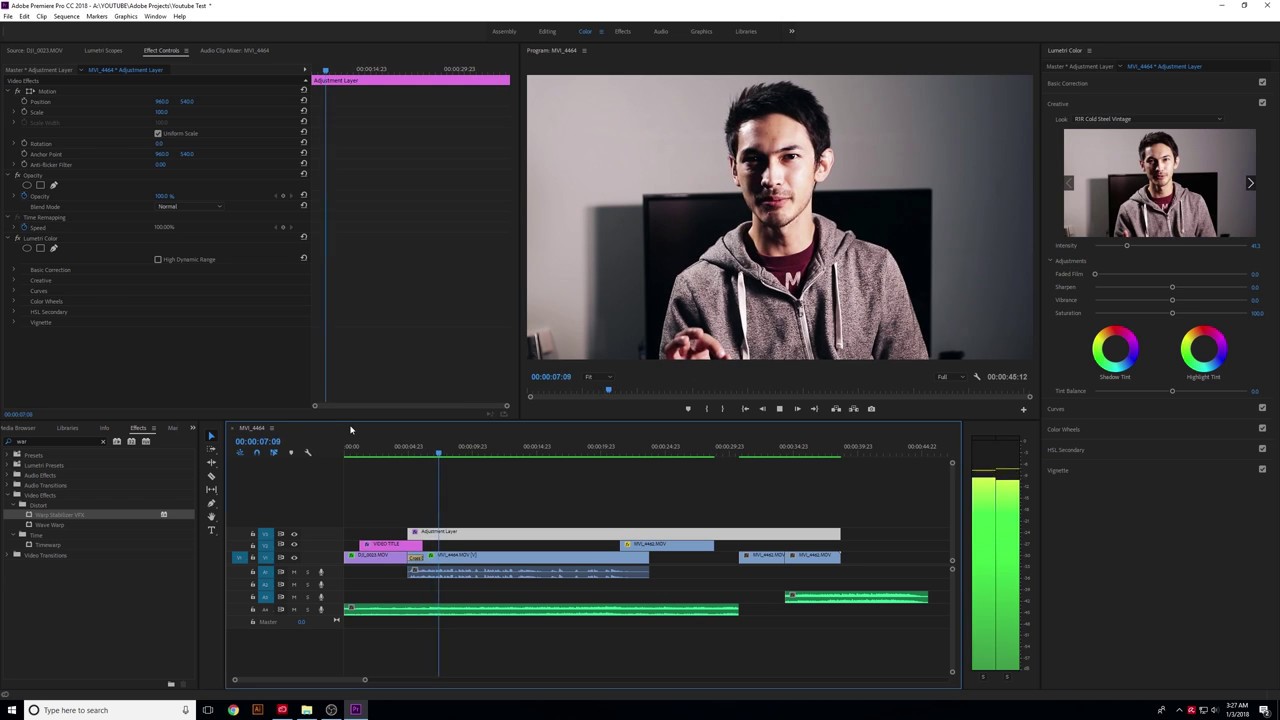
Task: Toggle Opacity animation stopwatch
Action: [x=24, y=196]
